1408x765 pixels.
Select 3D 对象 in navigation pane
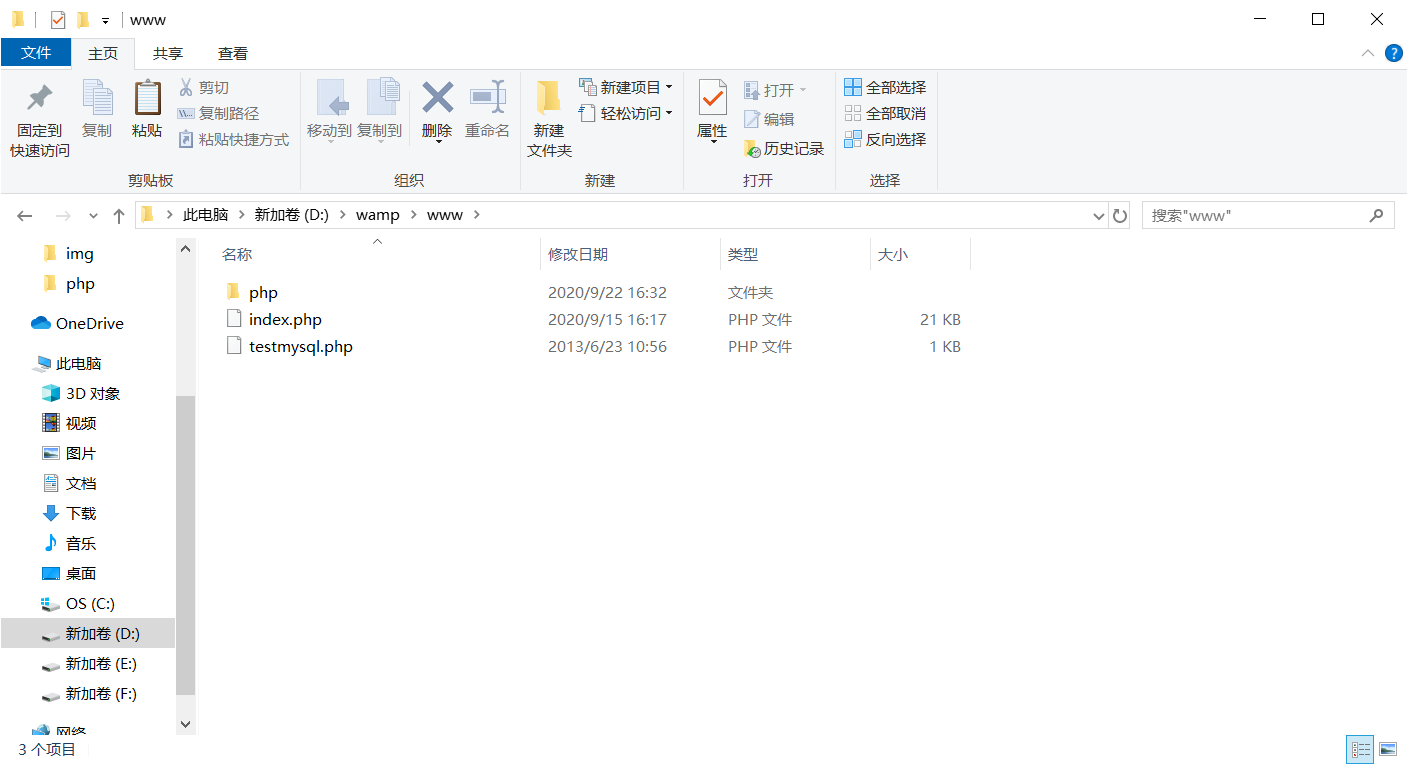coord(93,394)
